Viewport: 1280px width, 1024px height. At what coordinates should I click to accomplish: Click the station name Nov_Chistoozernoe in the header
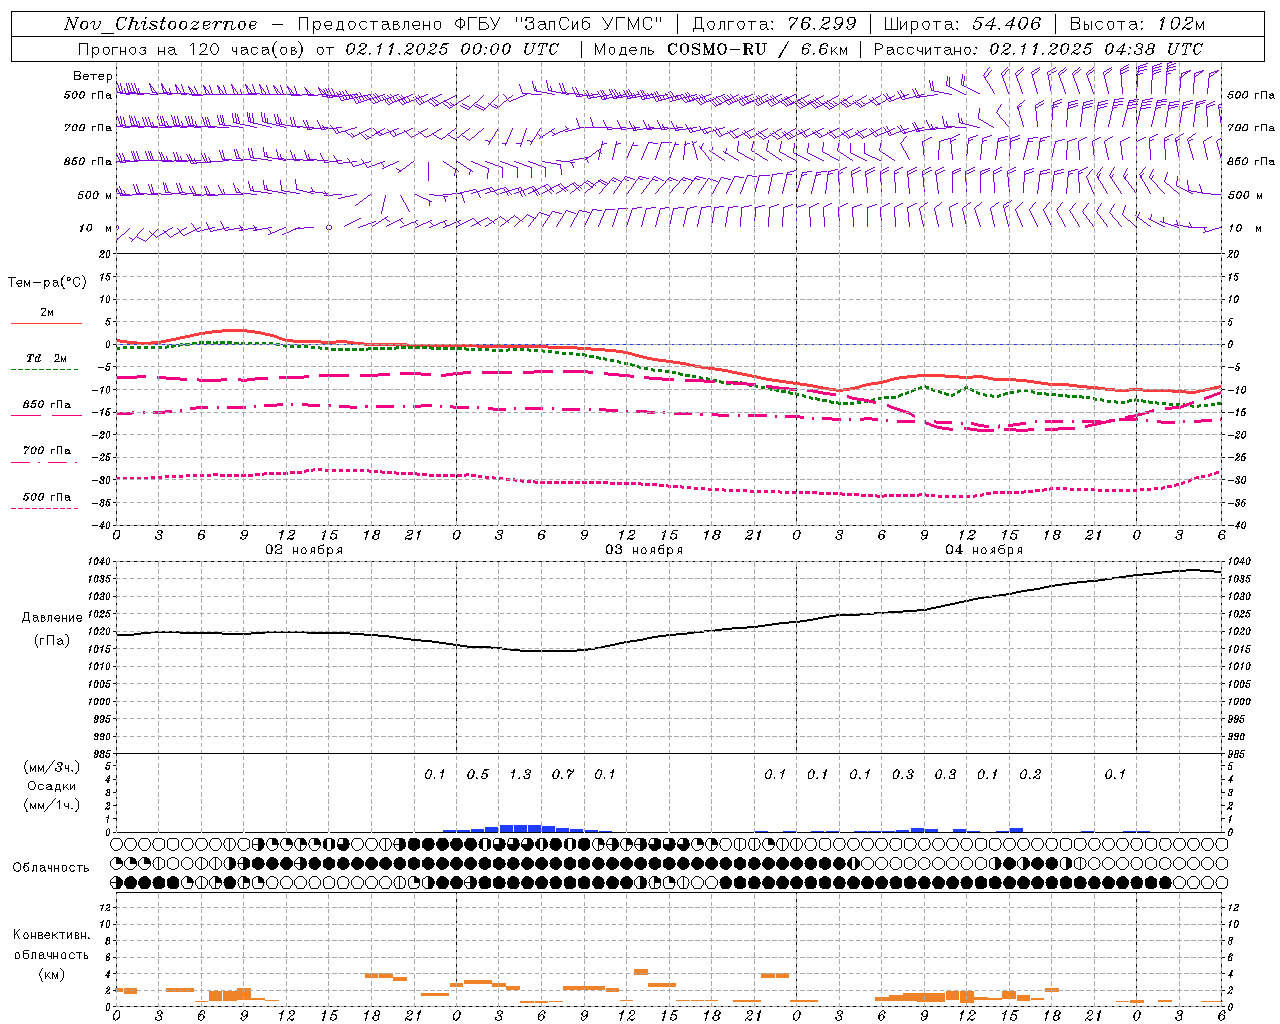(161, 24)
